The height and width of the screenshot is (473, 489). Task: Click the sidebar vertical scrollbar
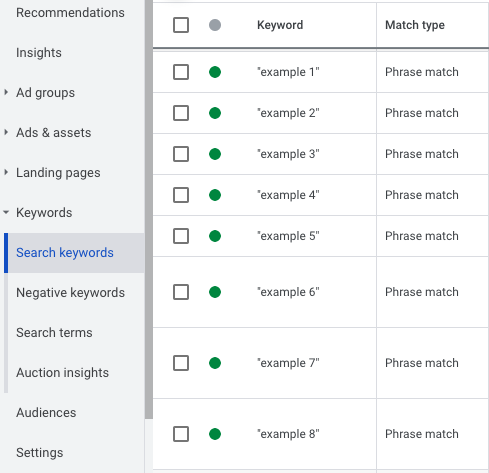click(x=149, y=209)
